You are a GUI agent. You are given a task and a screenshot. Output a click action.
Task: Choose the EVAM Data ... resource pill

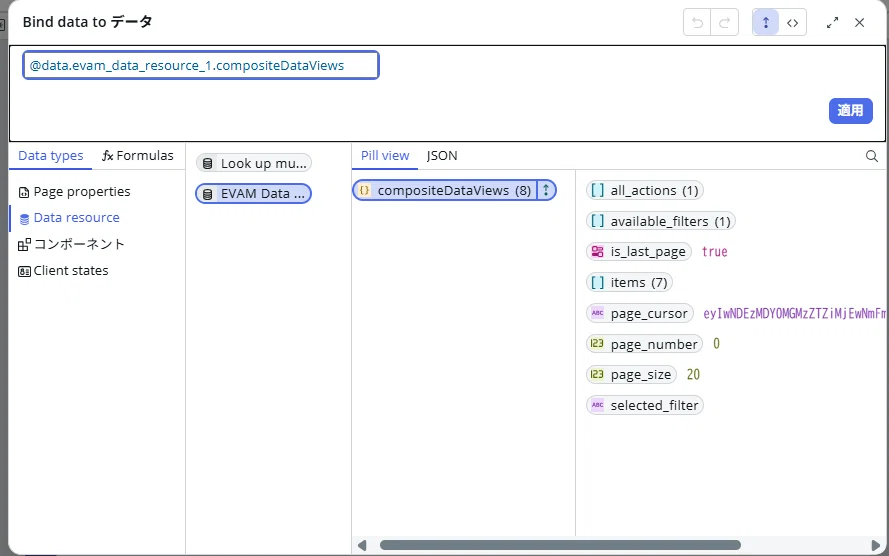[254, 194]
